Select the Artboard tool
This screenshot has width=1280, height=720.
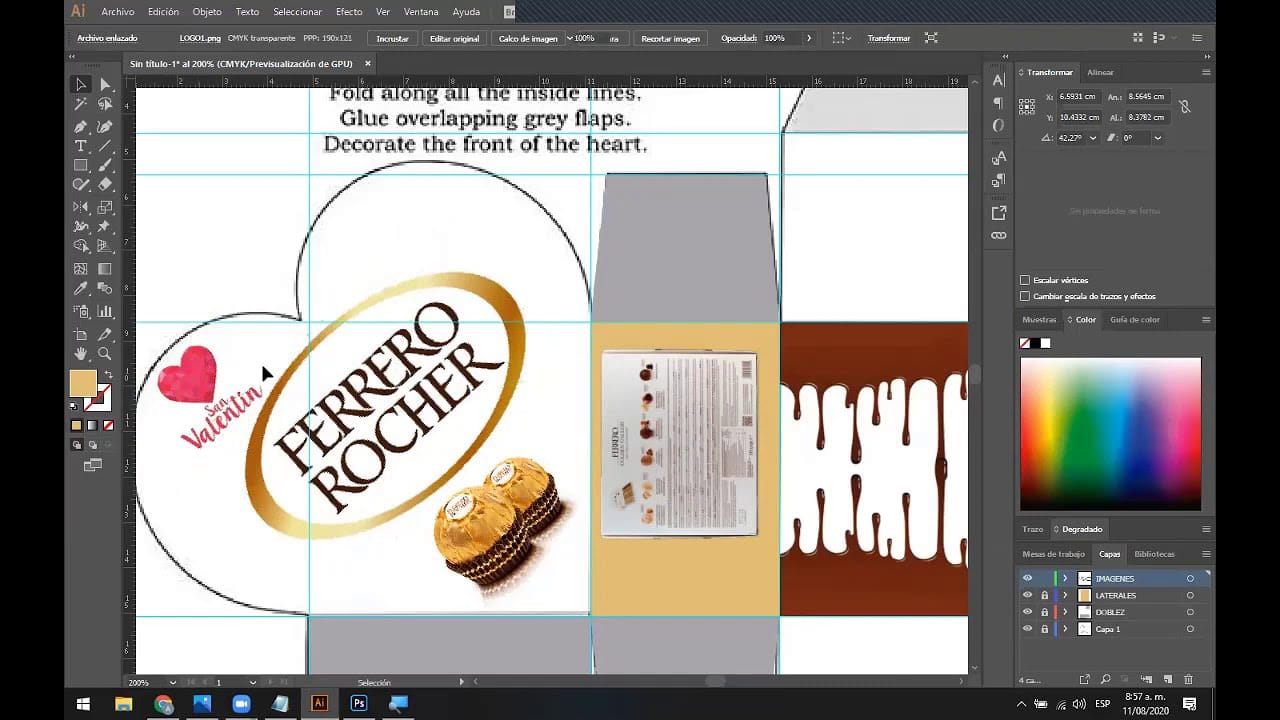(81, 334)
